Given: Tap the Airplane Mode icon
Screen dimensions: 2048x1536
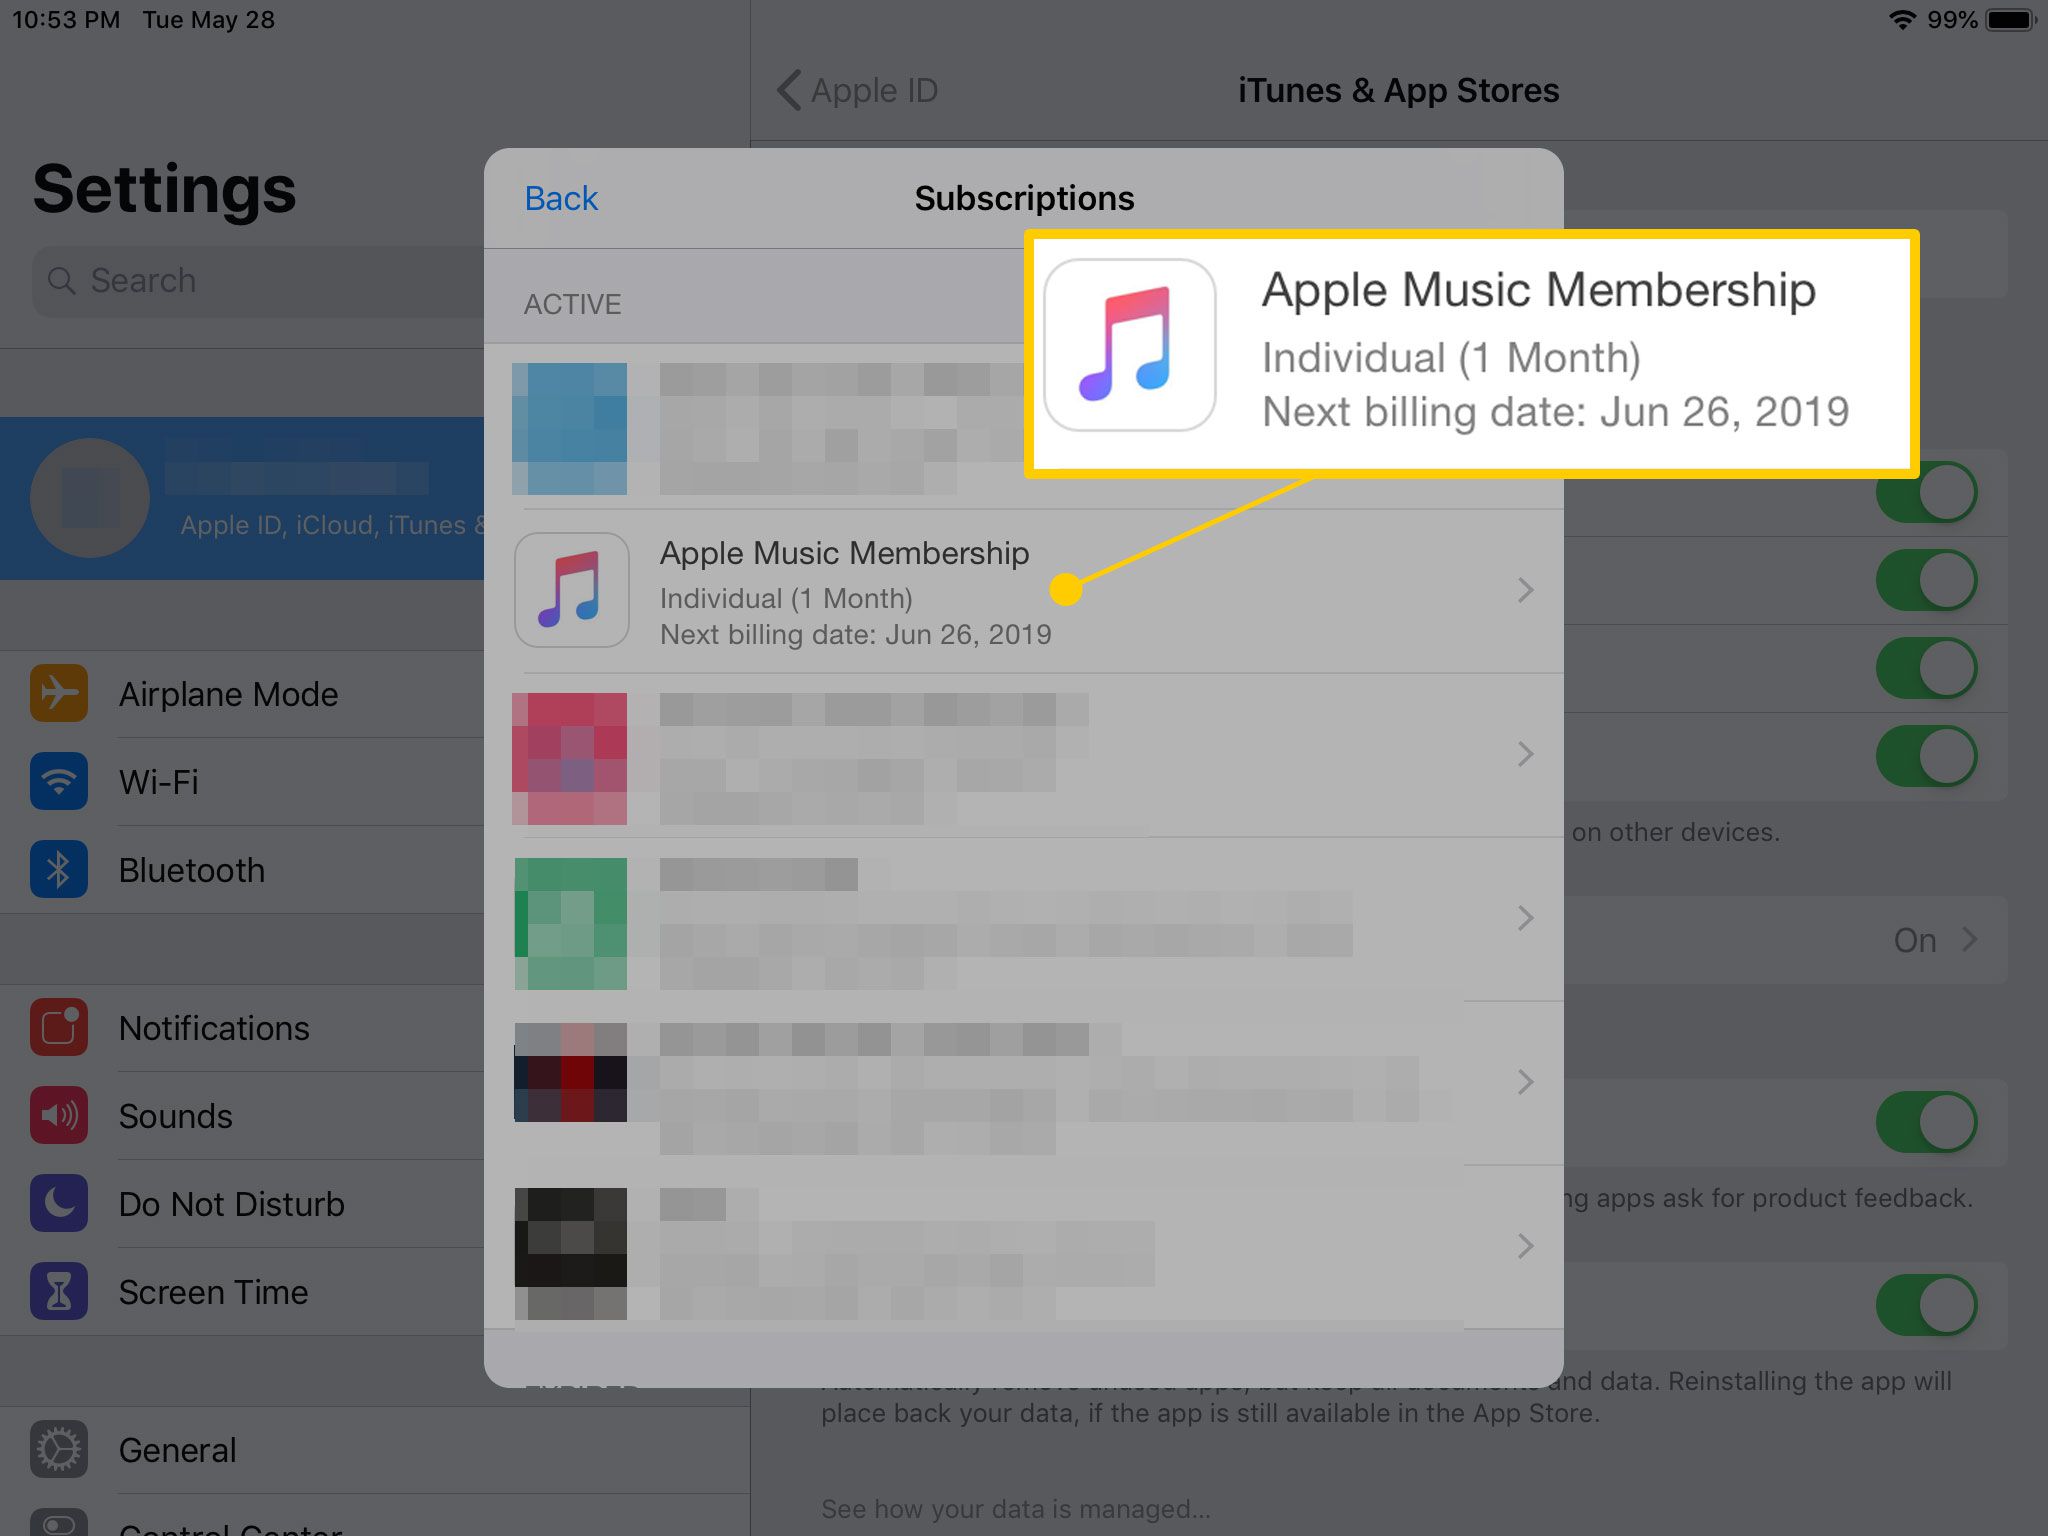Looking at the screenshot, I should coord(59,693).
